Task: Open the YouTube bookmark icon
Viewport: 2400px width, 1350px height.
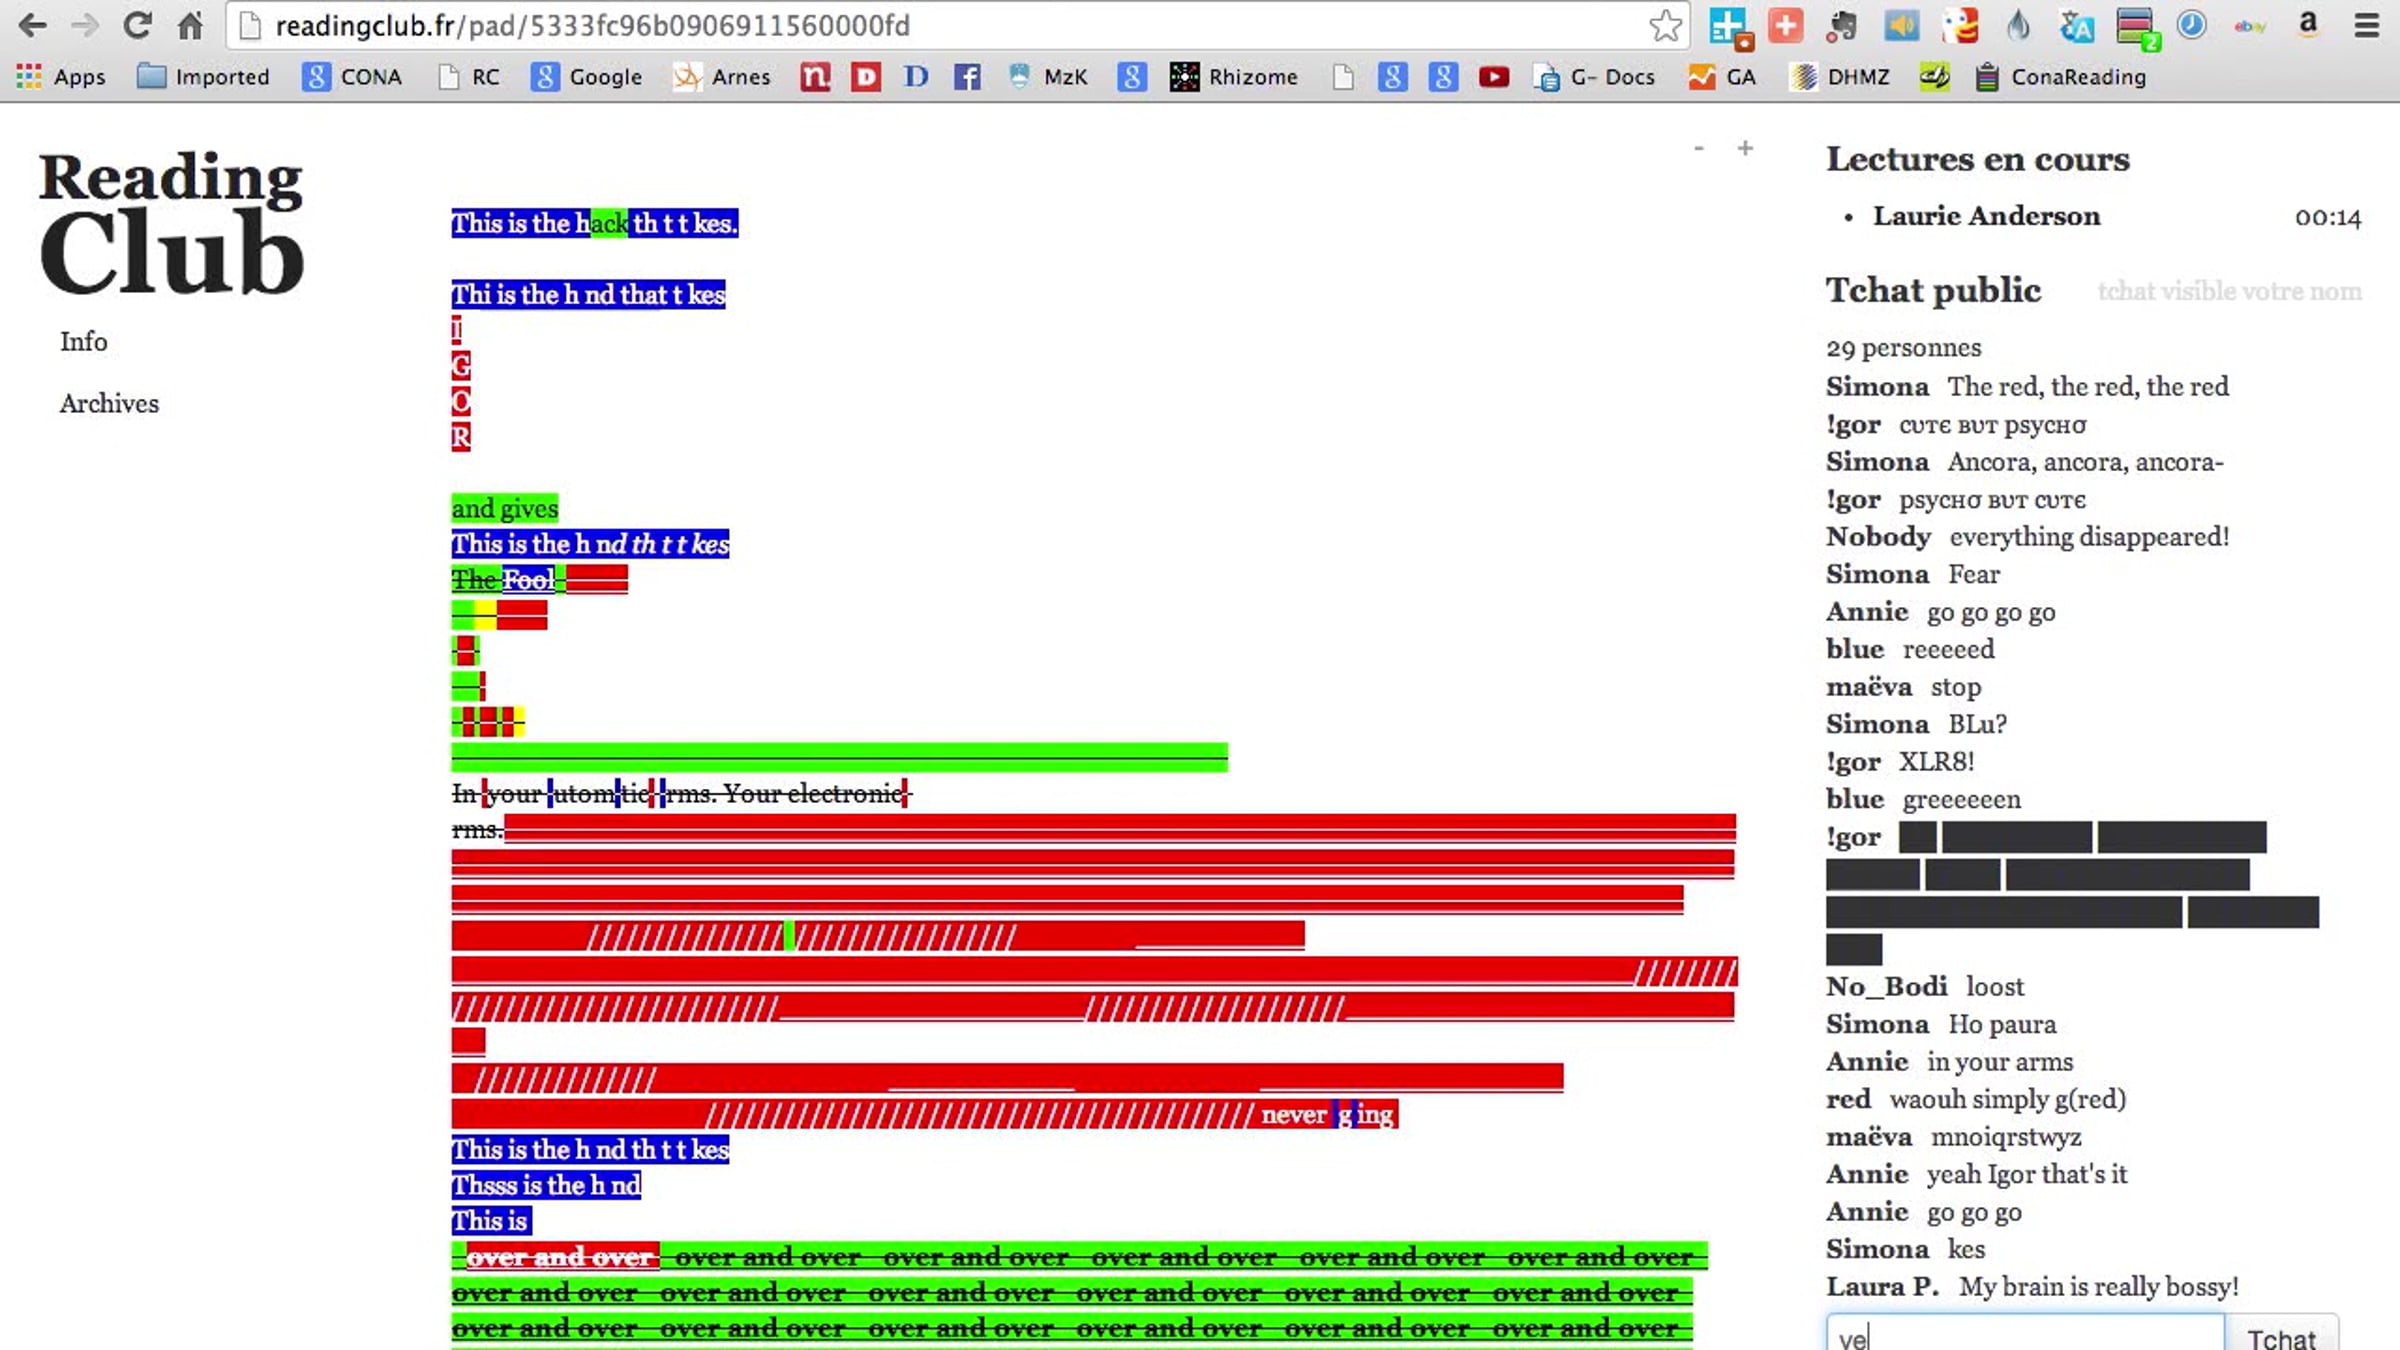Action: pos(1493,77)
